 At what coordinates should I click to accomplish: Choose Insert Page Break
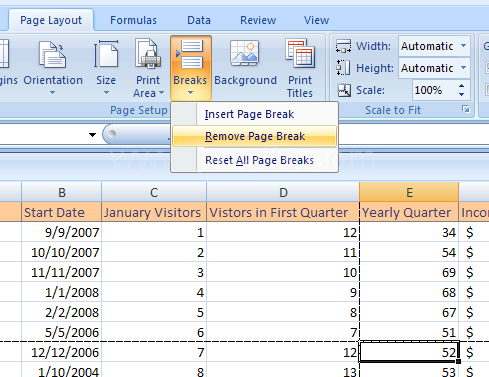click(254, 114)
